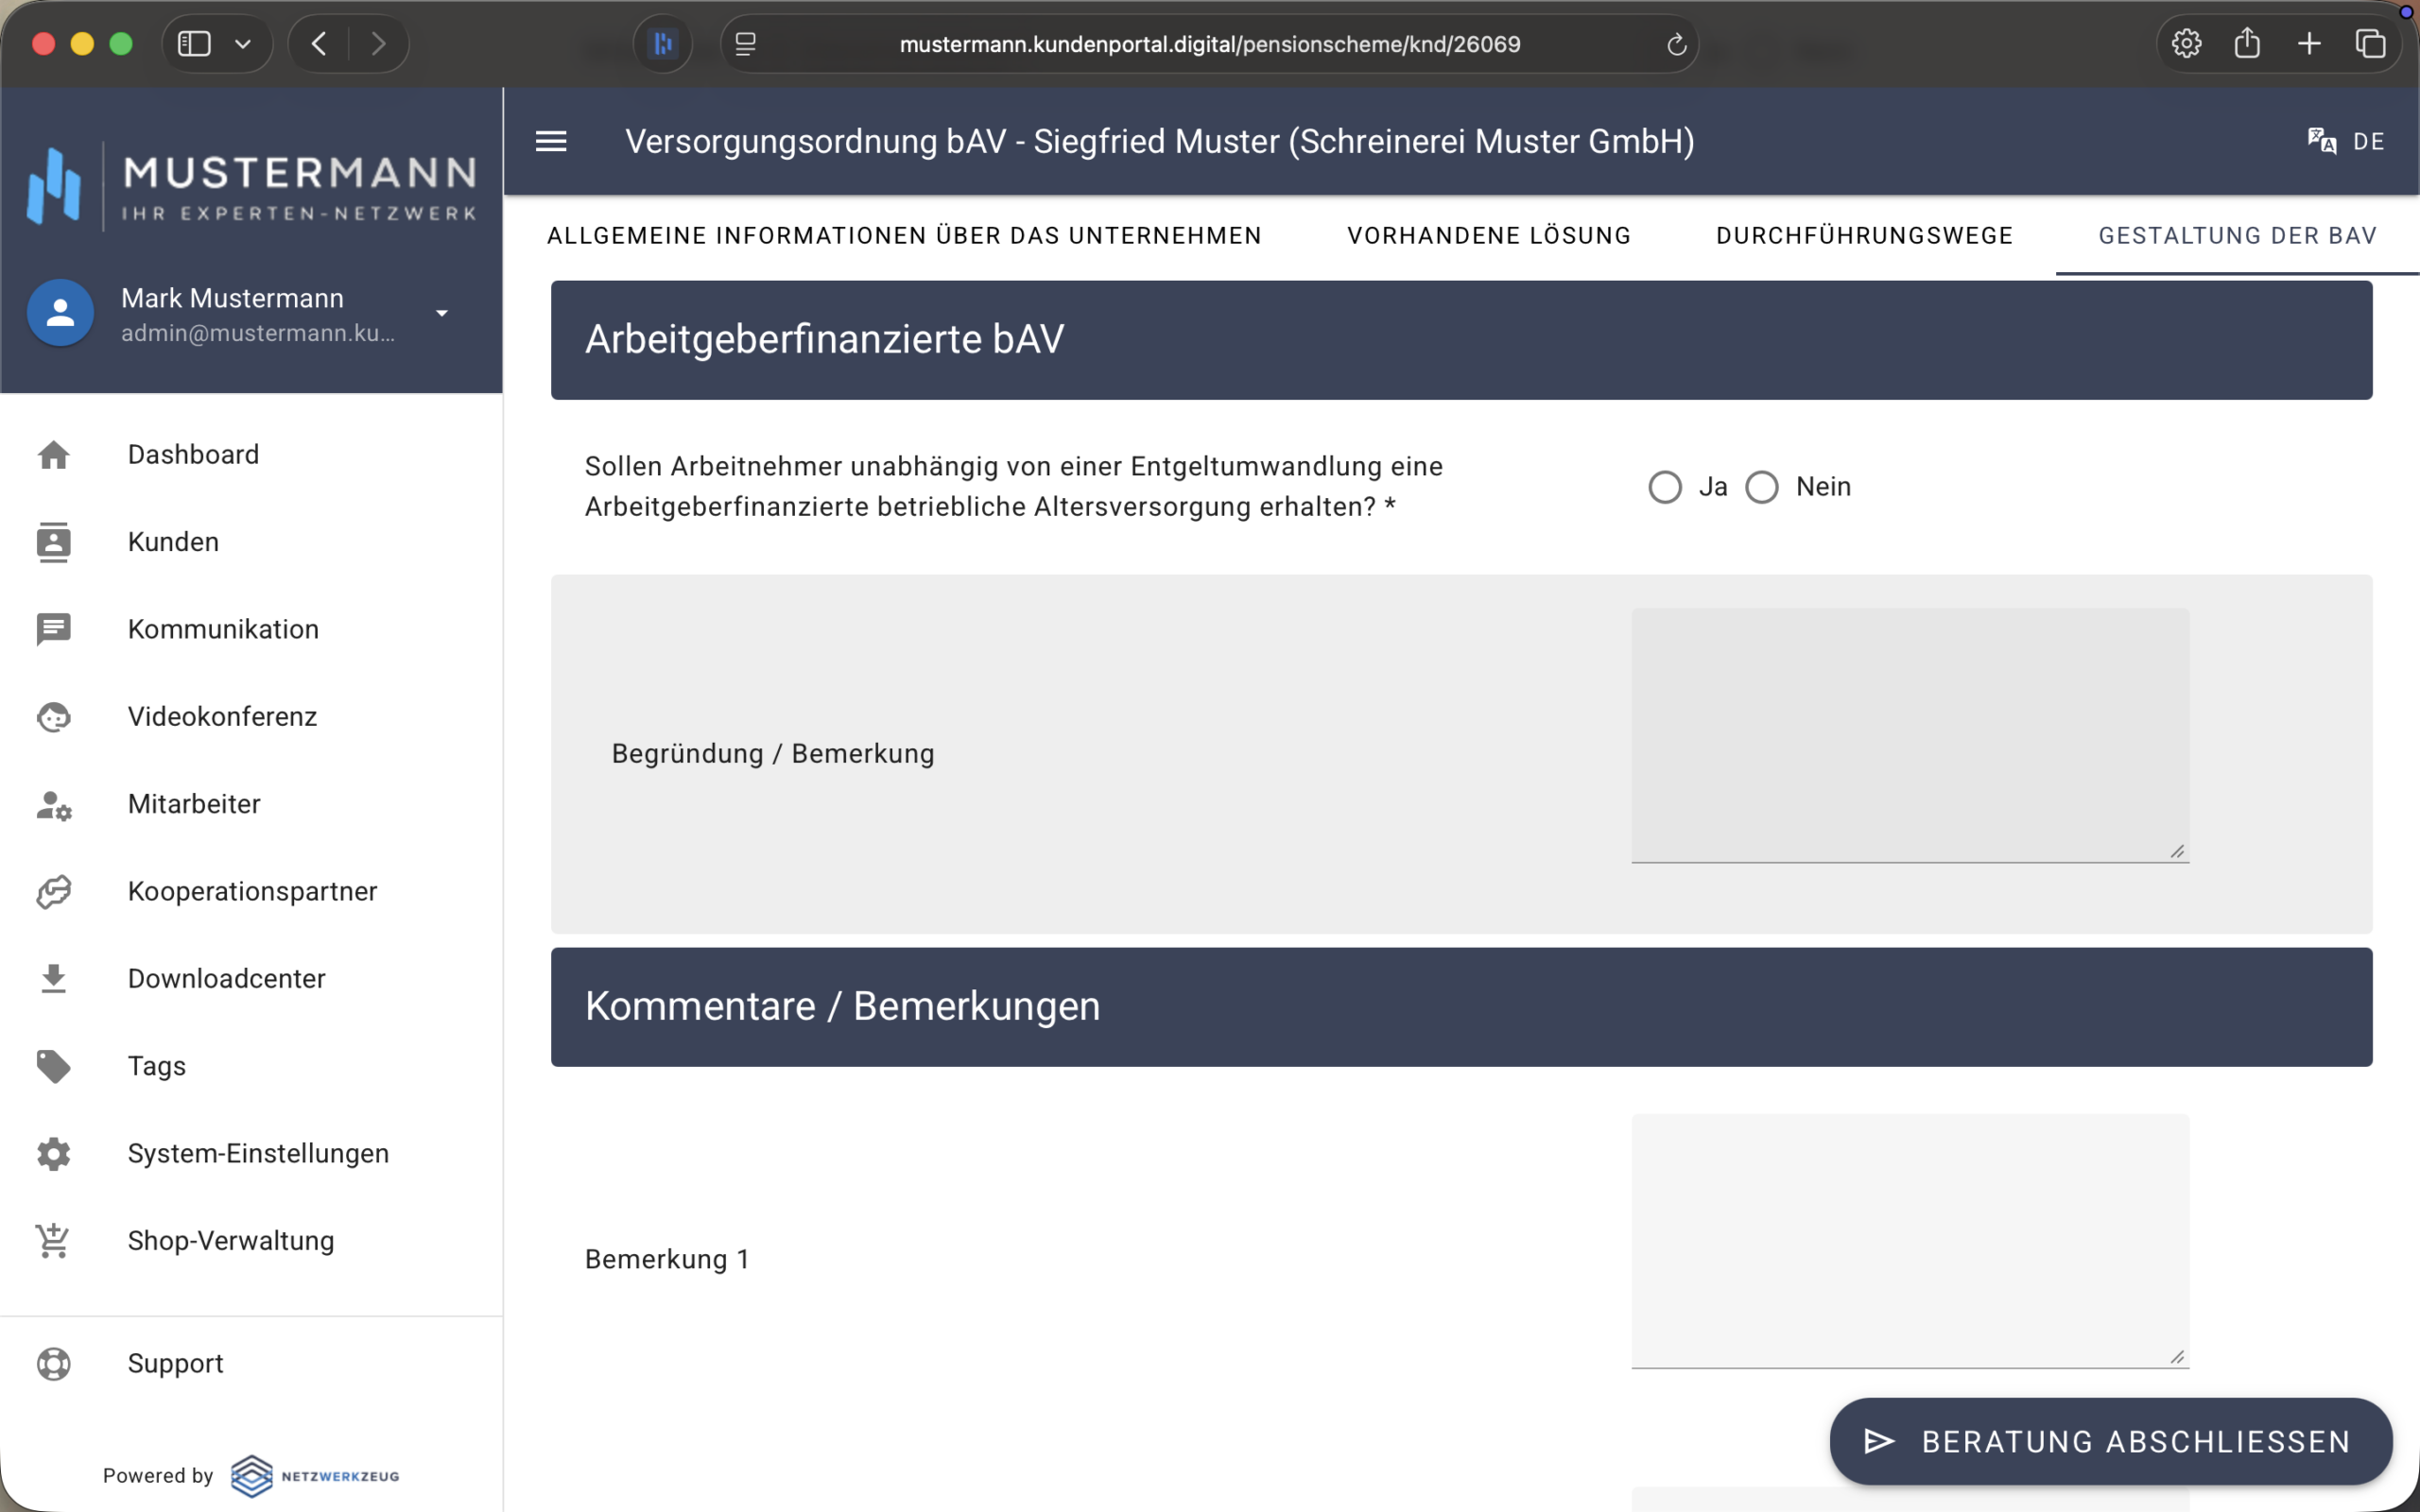Toggle sidebar with hamburger menu icon
Image resolution: width=2420 pixels, height=1512 pixels.
coord(551,142)
